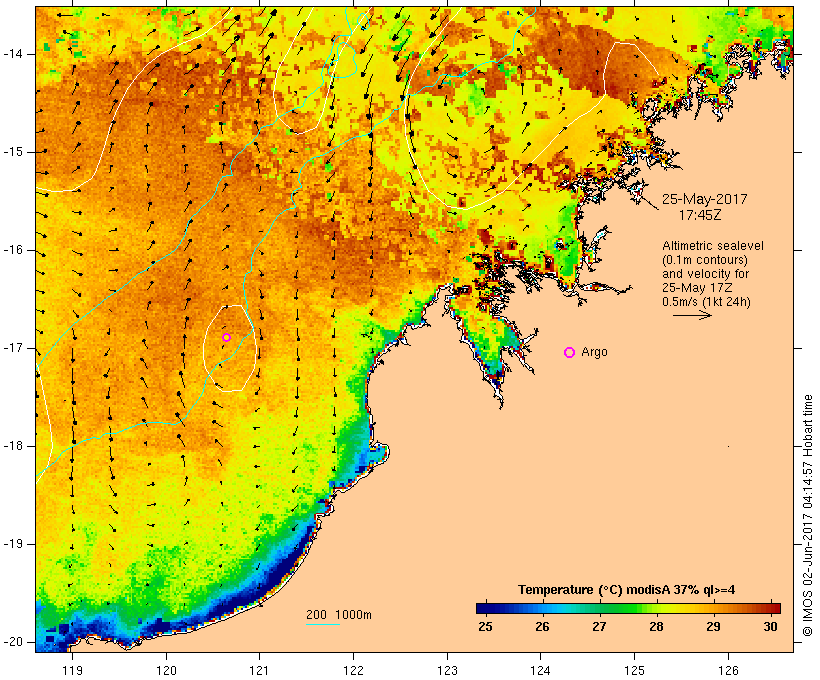The height and width of the screenshot is (680, 820).
Task: Click the '200 1000m' isobath legend text
Action: 339,615
